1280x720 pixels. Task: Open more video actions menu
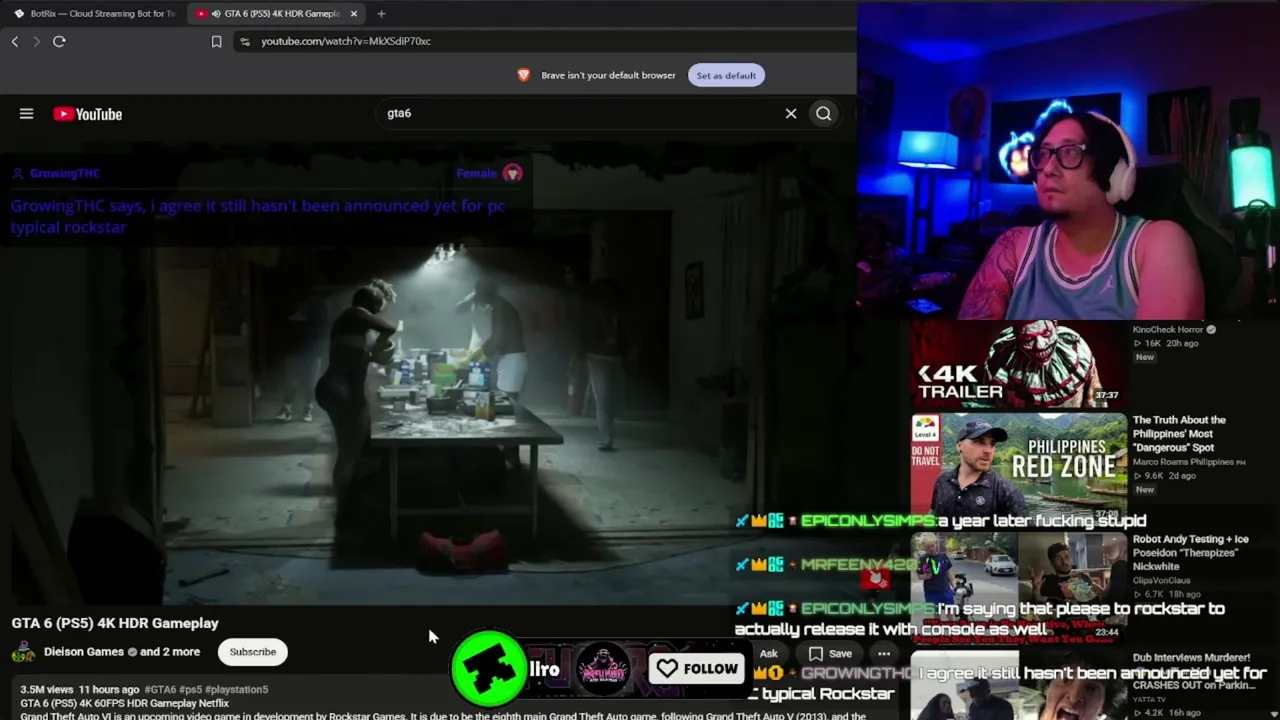(884, 654)
